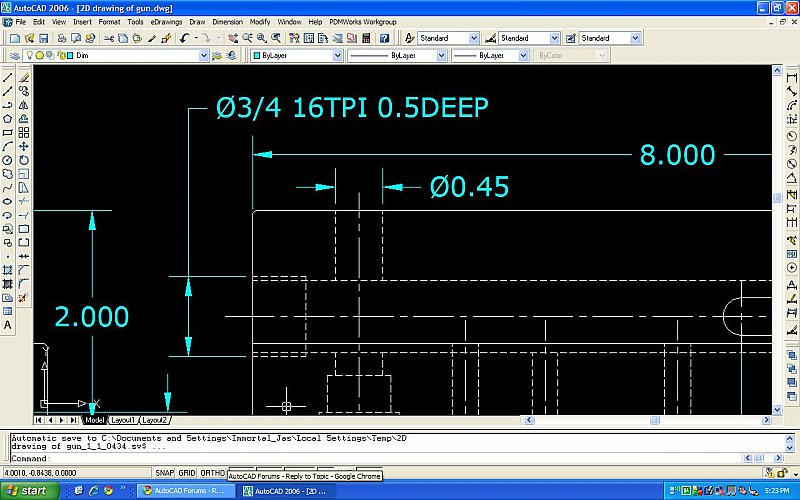Toggle SNAP mode in status bar
The image size is (800, 500).
pos(164,473)
